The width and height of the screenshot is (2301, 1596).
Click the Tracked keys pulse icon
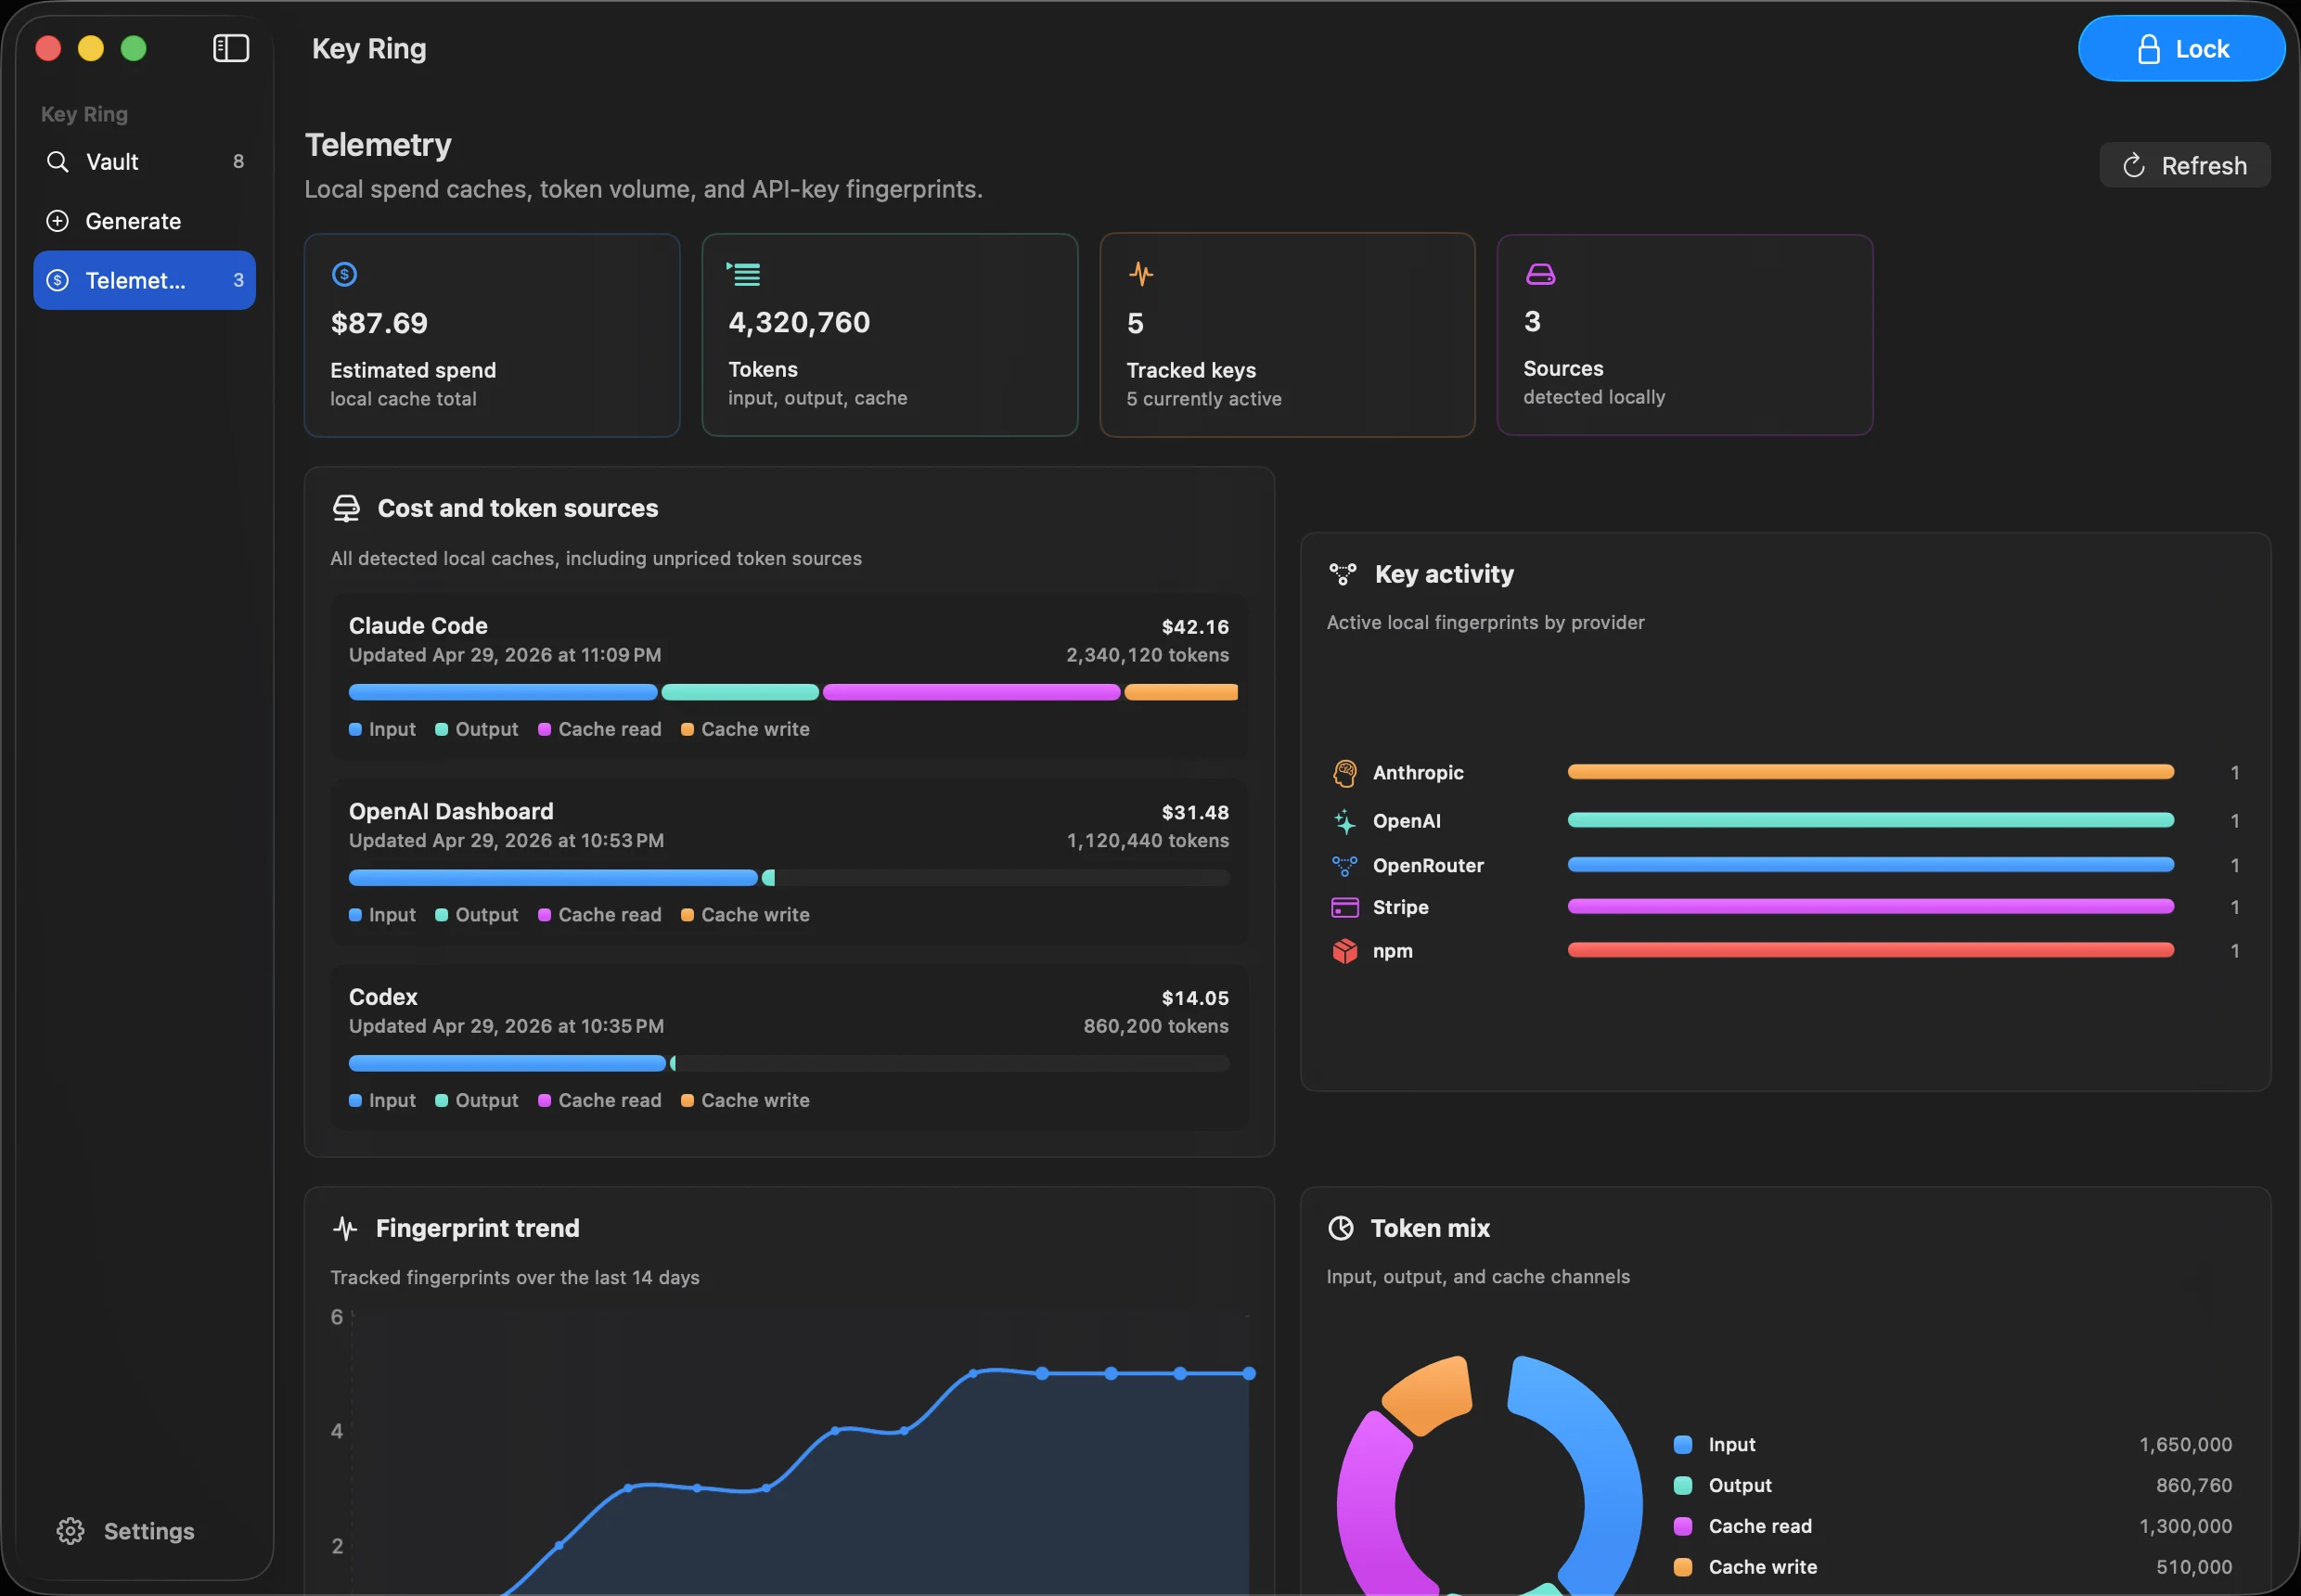pyautogui.click(x=1141, y=273)
